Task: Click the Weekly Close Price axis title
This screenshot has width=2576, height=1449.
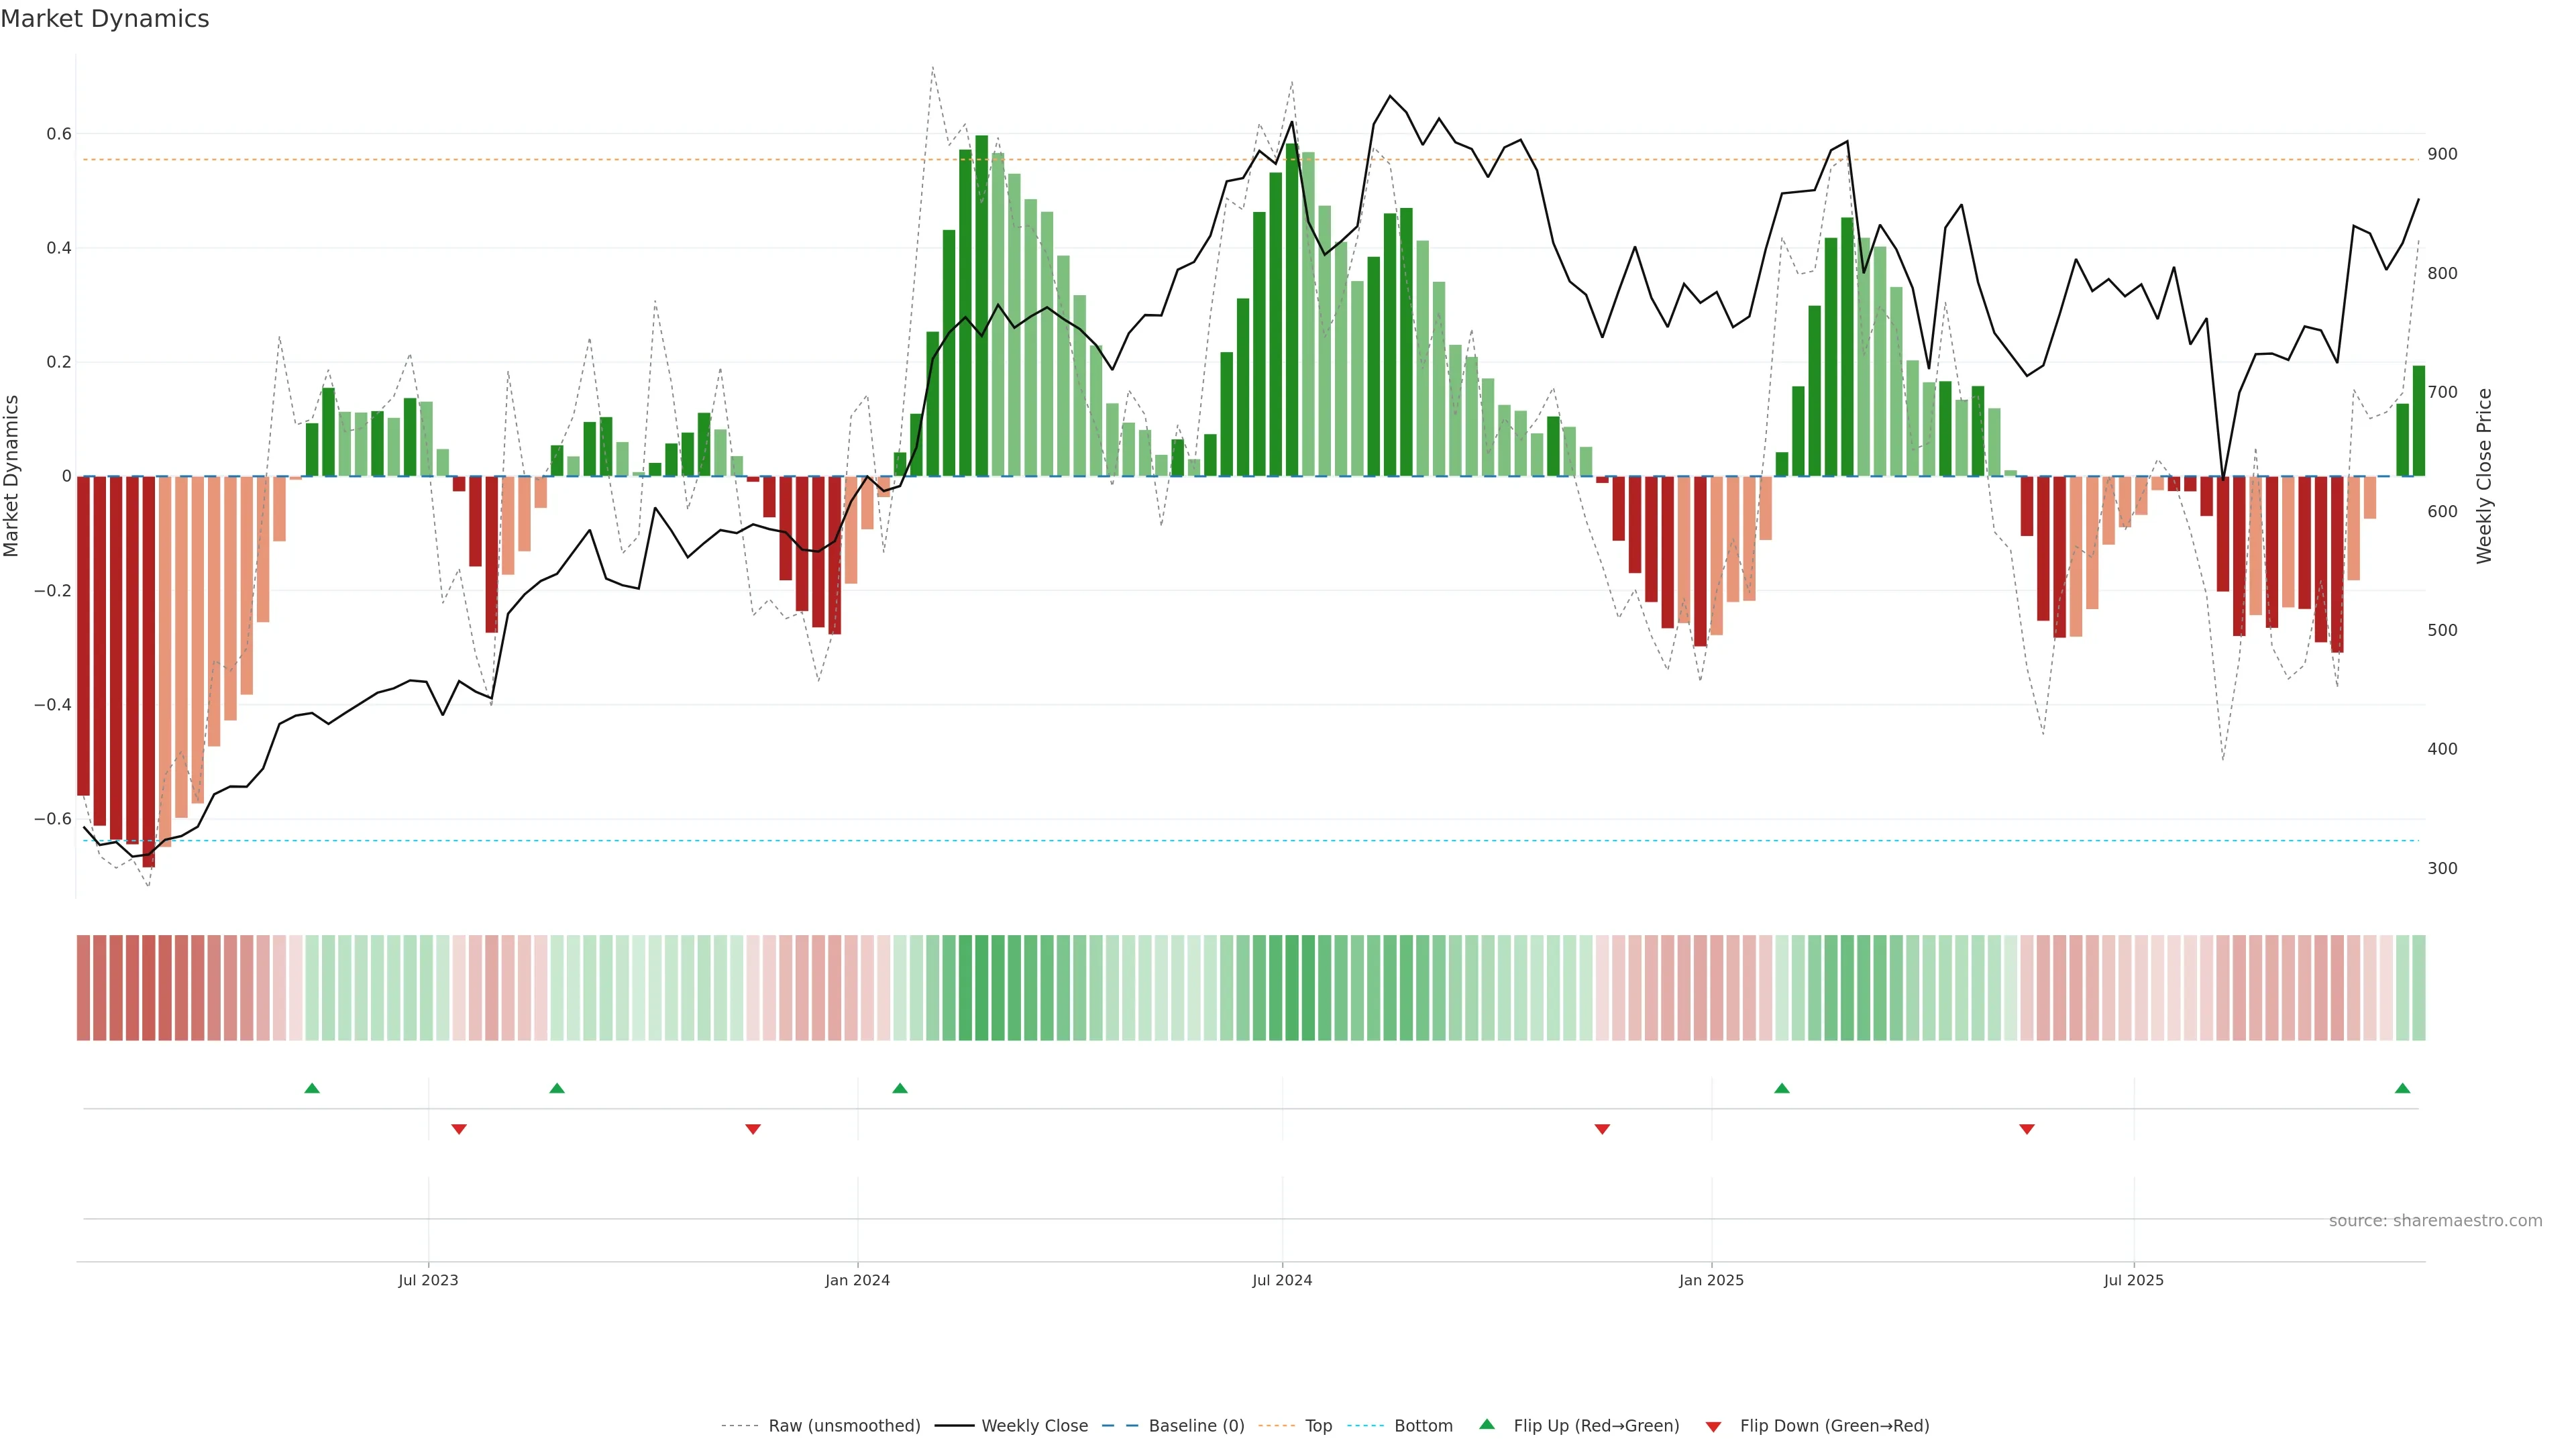Action: tap(2485, 476)
